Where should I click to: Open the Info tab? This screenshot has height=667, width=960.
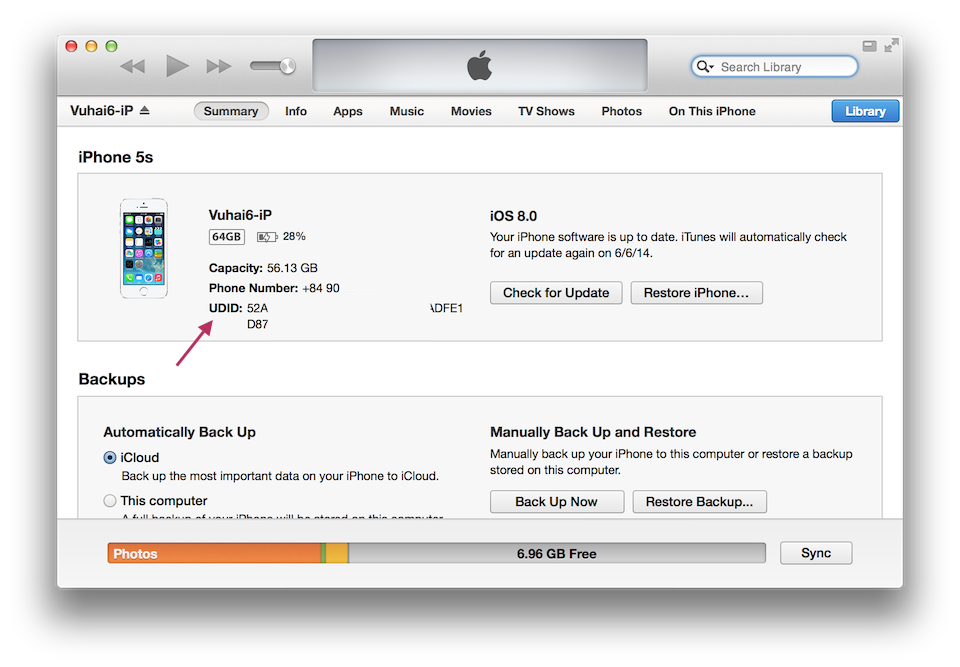pyautogui.click(x=296, y=111)
